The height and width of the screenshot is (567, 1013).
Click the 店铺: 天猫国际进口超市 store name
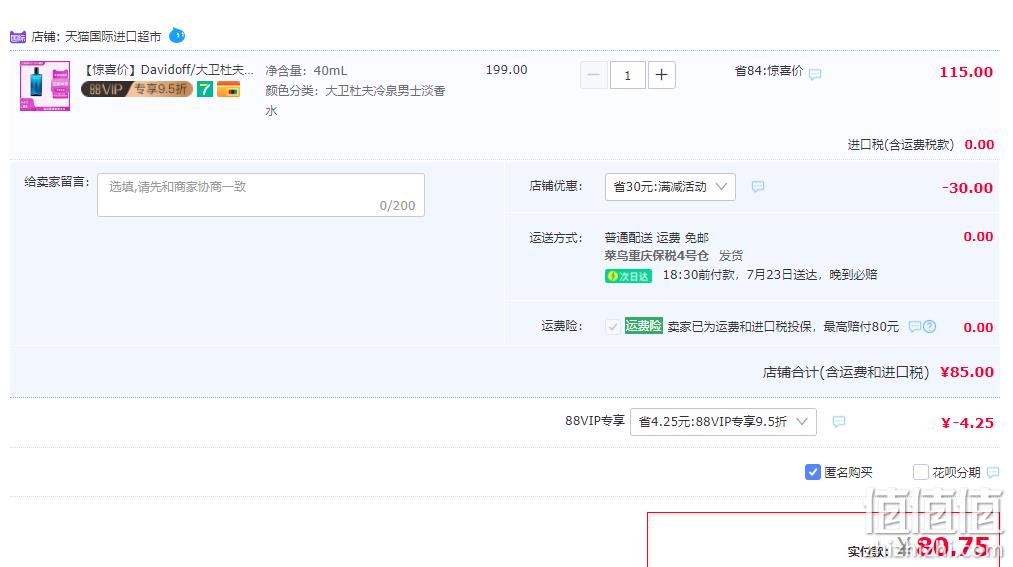tap(96, 37)
